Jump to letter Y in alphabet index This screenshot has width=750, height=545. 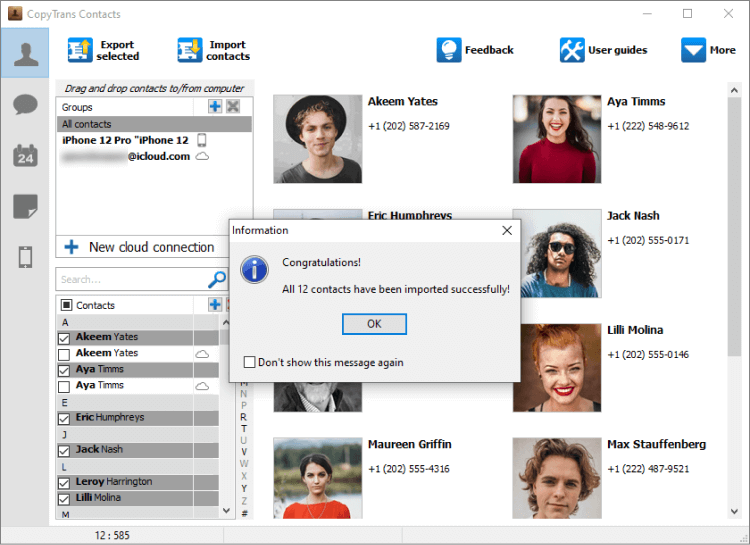tap(243, 489)
